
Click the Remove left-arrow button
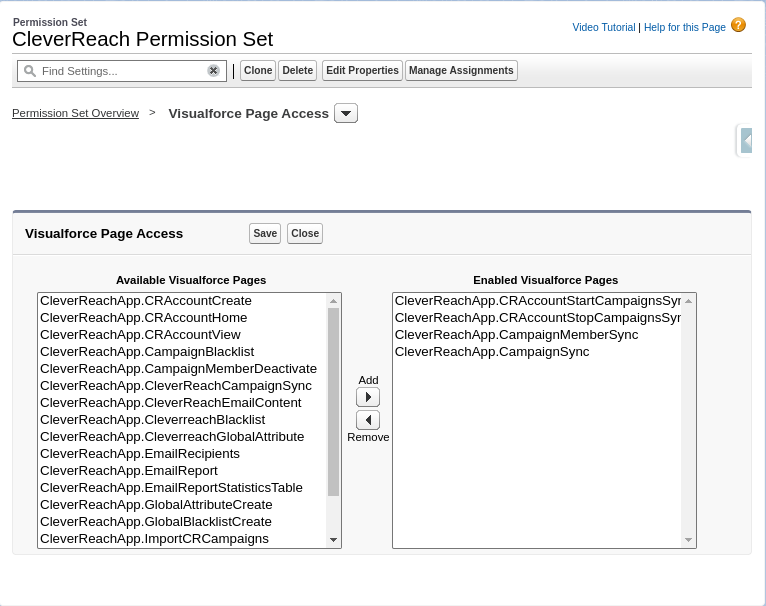tap(368, 420)
